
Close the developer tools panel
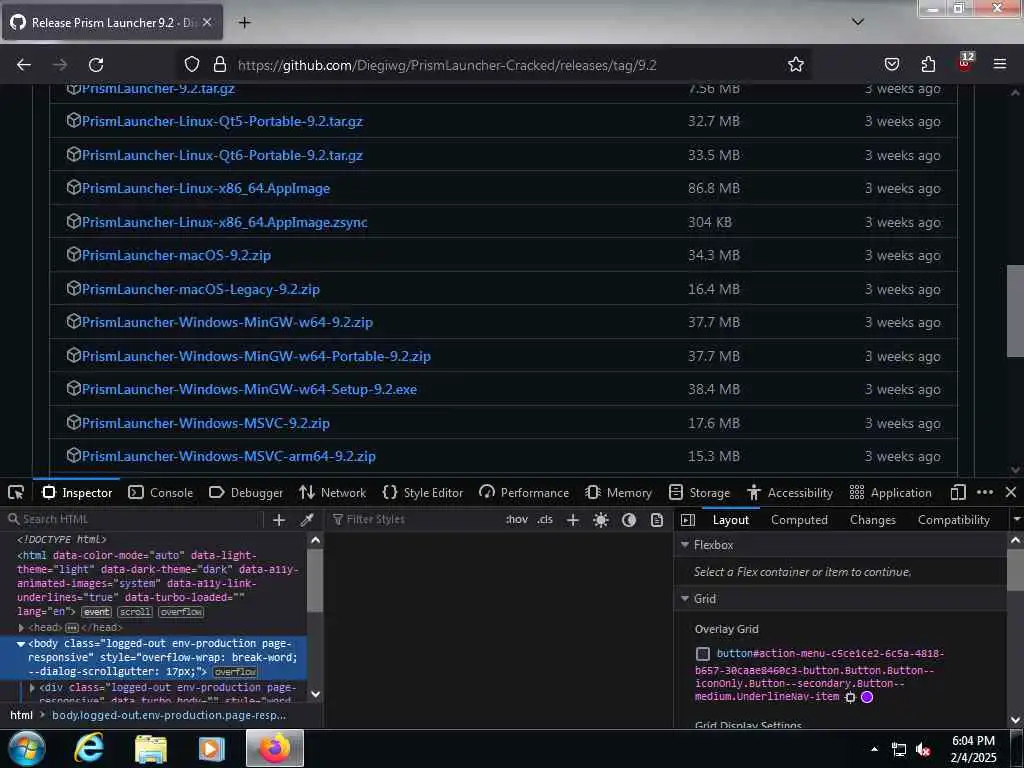coord(1011,492)
